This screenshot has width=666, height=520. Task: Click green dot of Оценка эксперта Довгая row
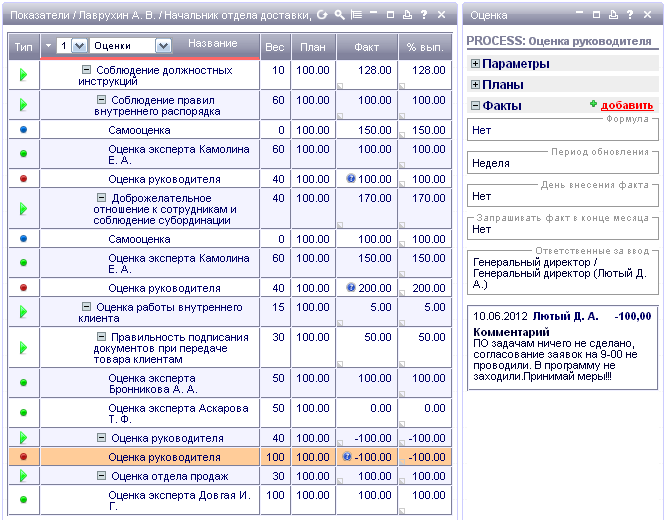pos(23,500)
